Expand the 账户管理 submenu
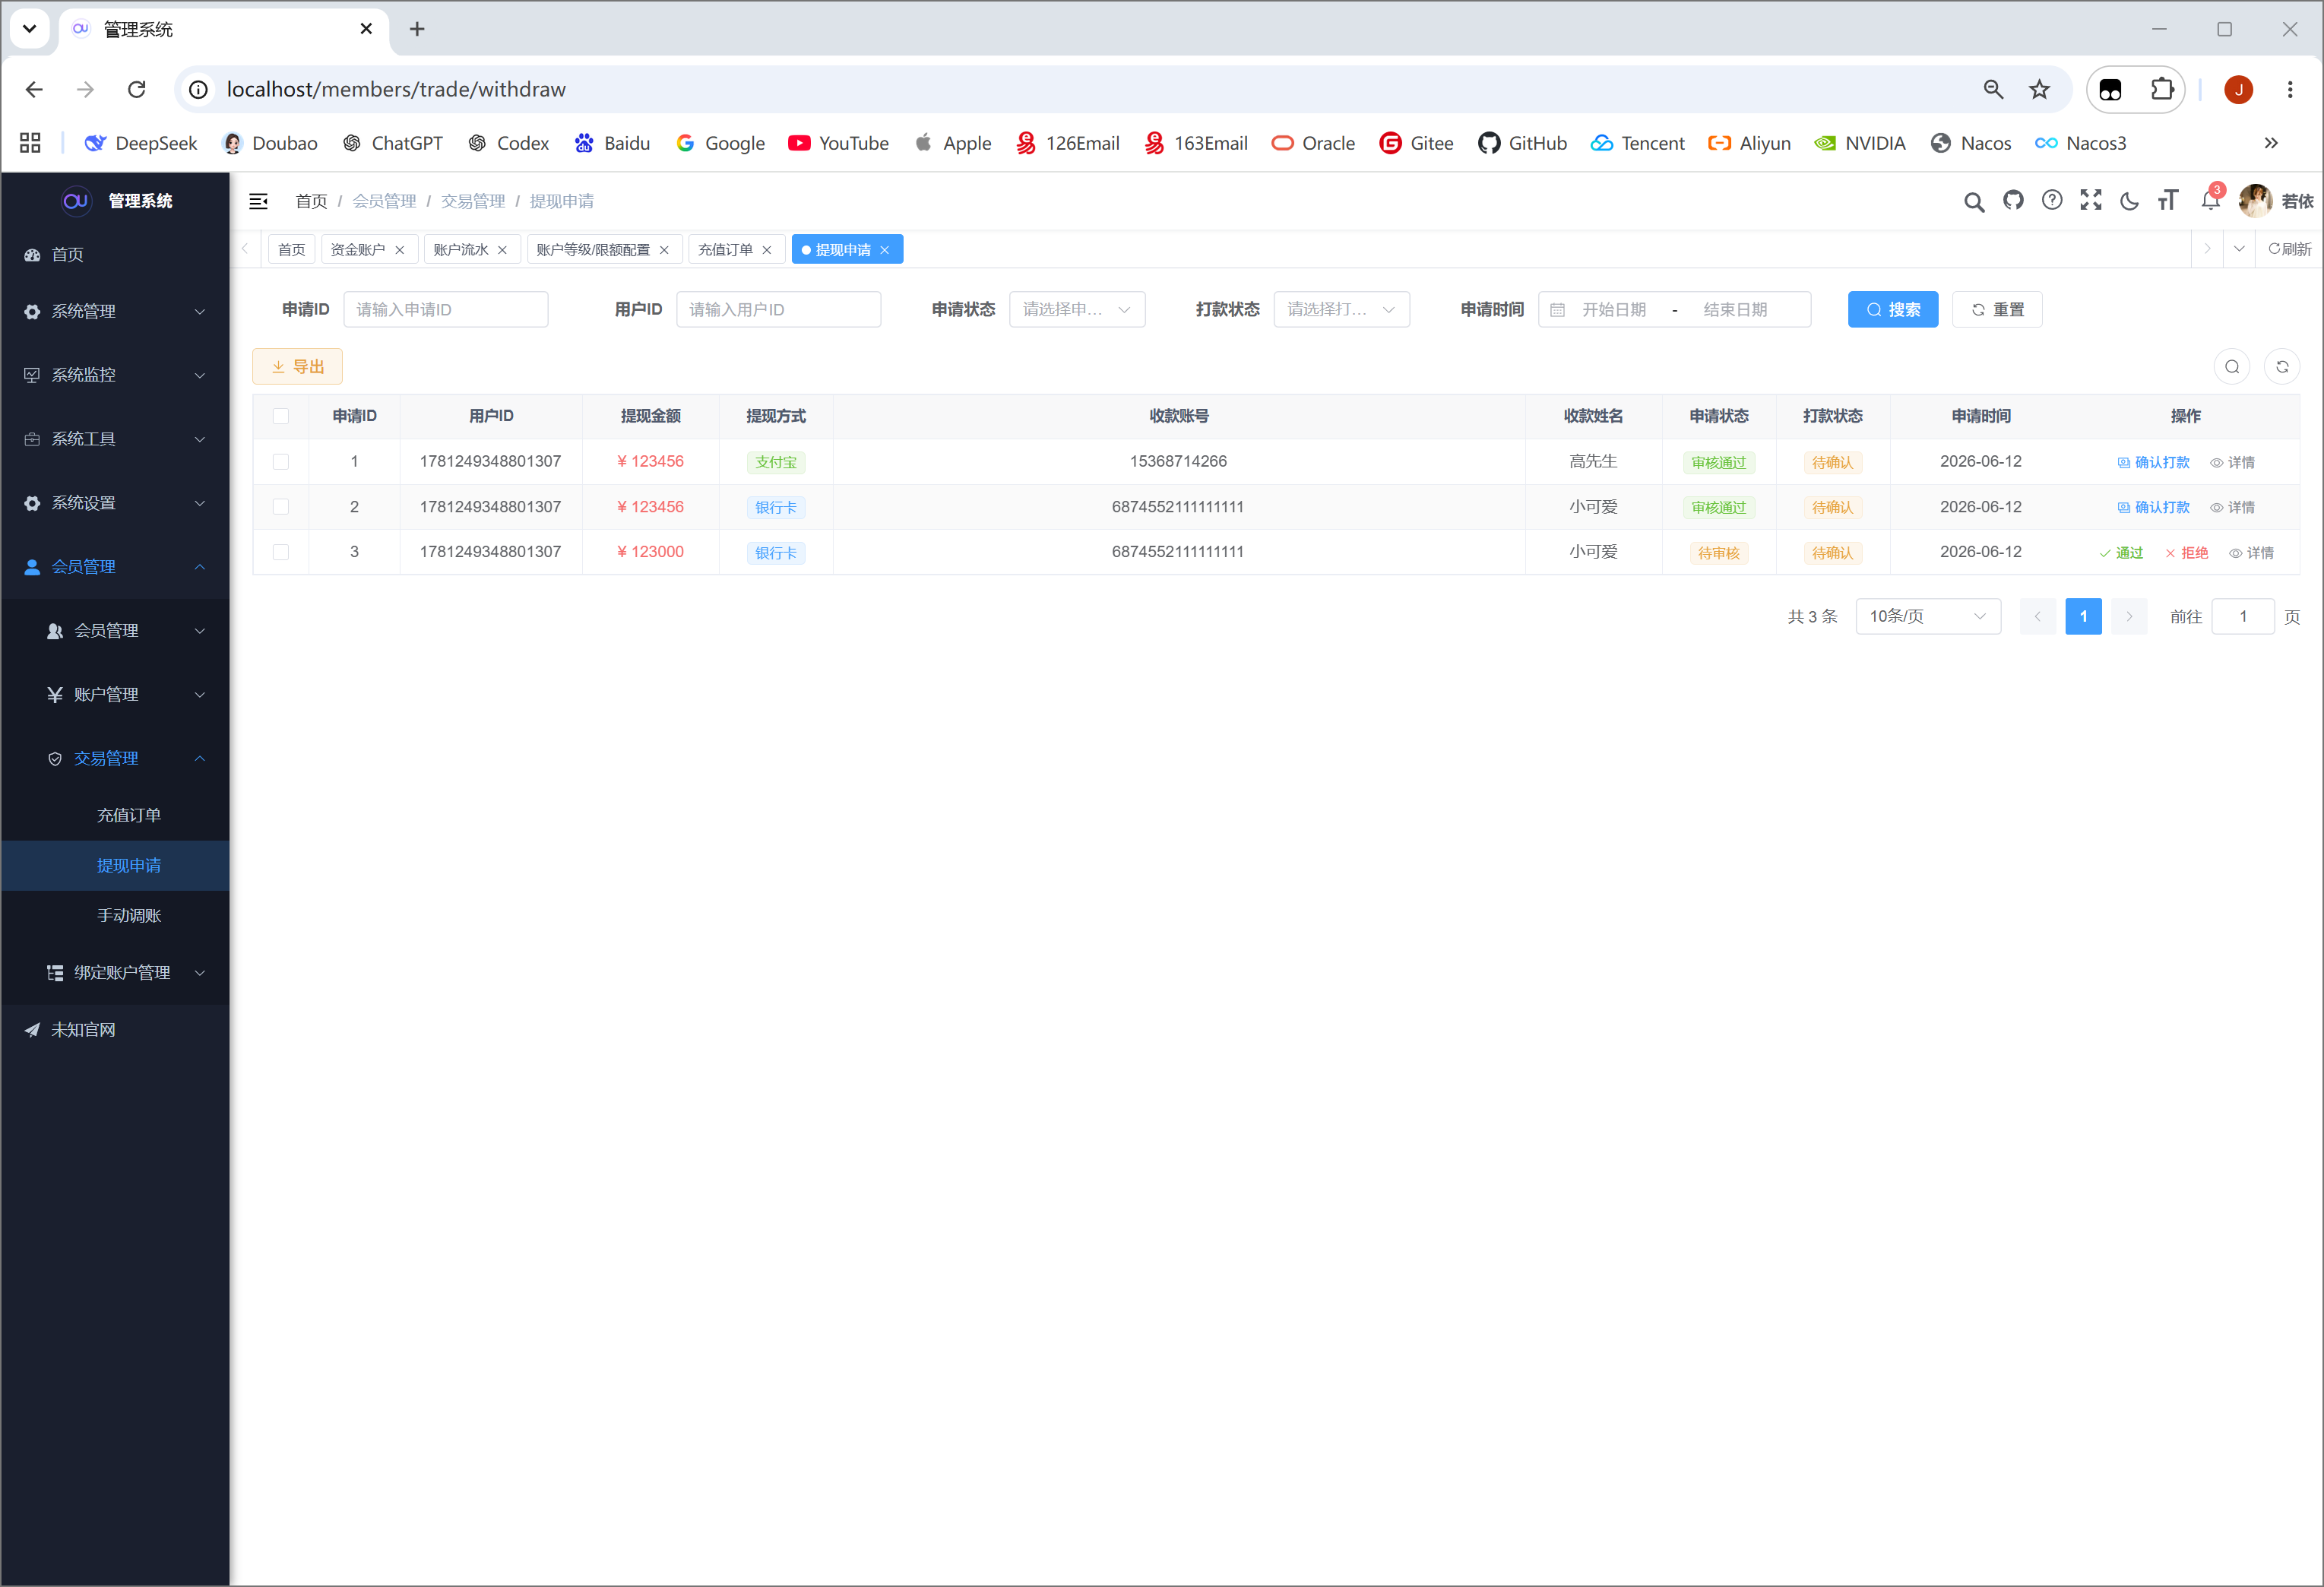2324x1587 pixels. pos(115,694)
